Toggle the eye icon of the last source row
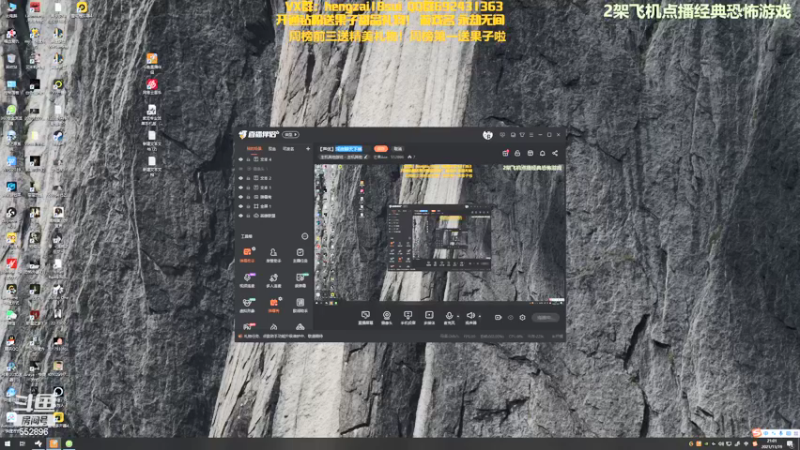The height and width of the screenshot is (450, 800). point(241,216)
